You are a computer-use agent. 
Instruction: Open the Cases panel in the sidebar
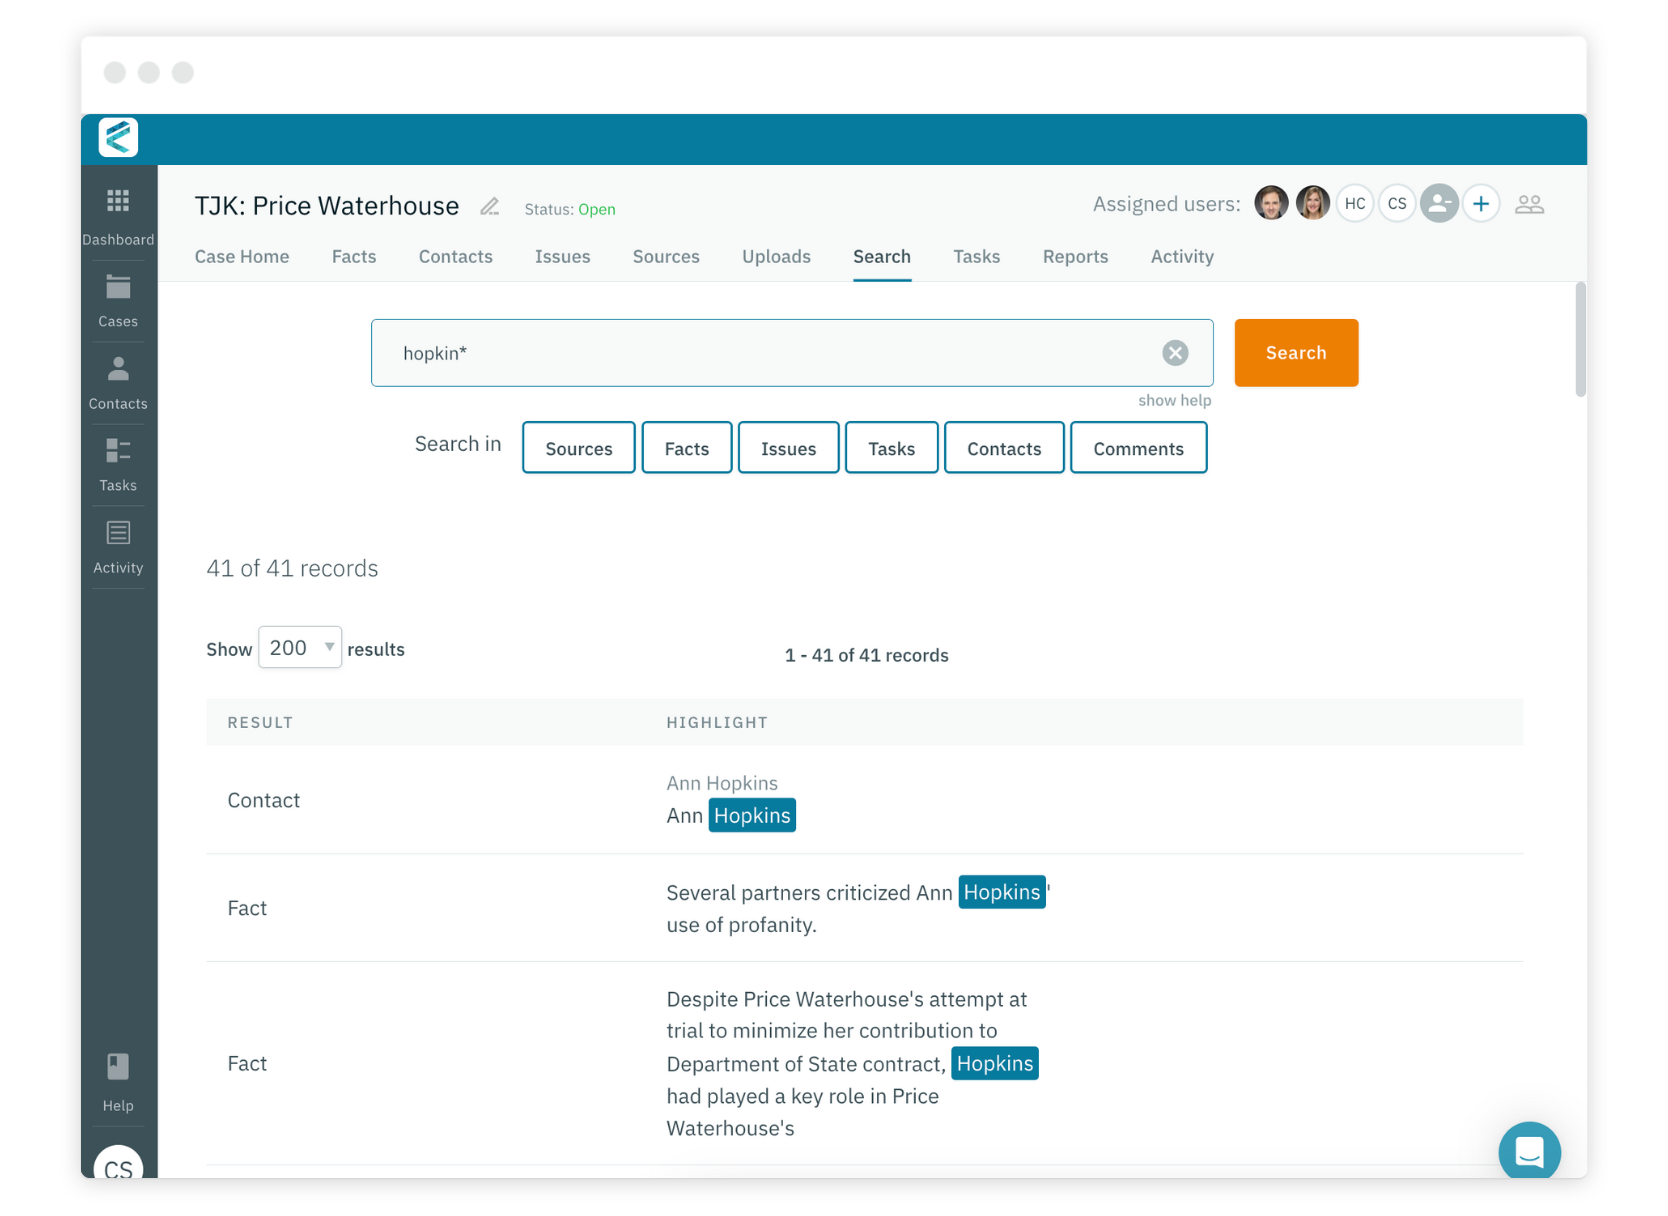point(118,297)
